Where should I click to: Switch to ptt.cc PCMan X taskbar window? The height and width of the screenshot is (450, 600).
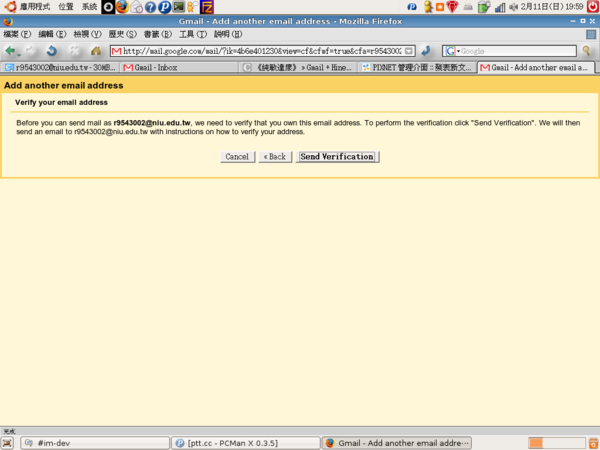[x=245, y=443]
